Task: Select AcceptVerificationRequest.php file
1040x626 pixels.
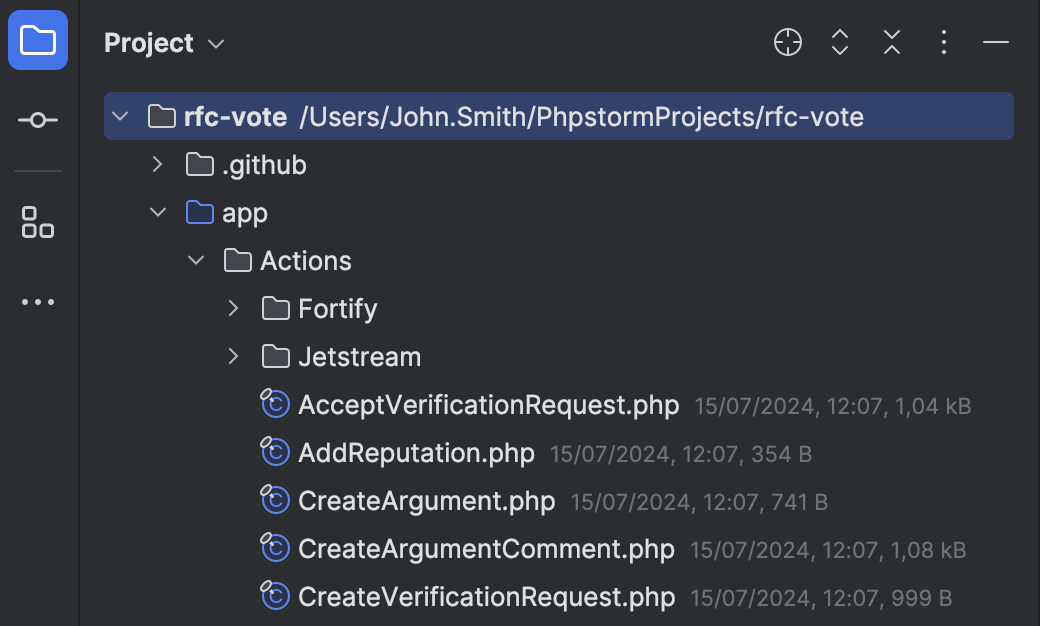Action: (x=488, y=405)
